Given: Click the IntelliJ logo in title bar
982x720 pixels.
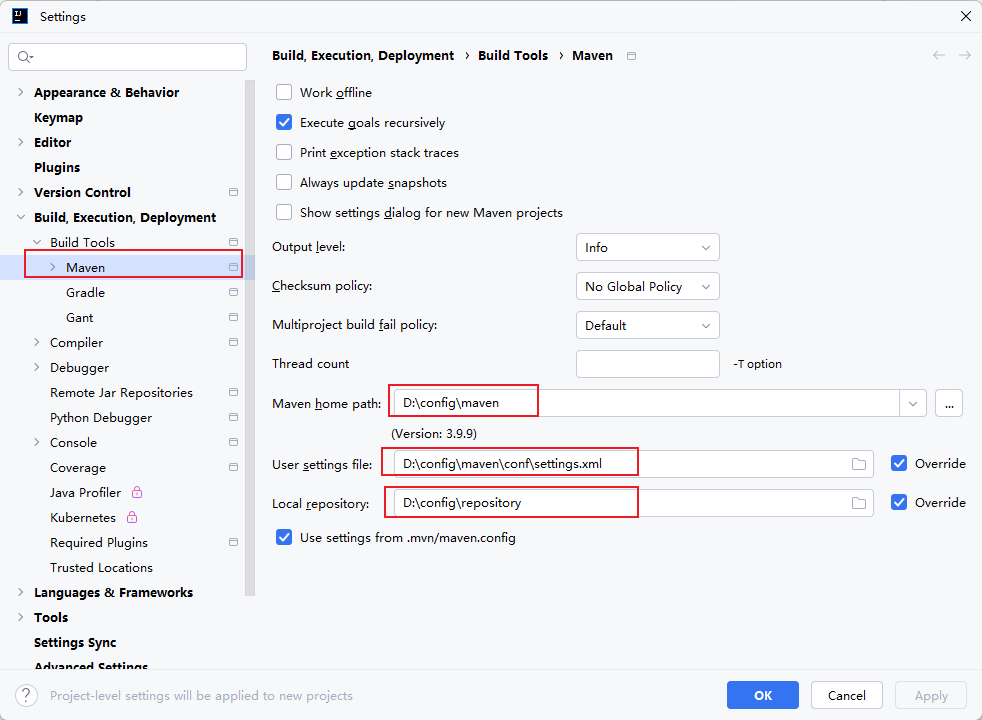Looking at the screenshot, I should click(20, 16).
